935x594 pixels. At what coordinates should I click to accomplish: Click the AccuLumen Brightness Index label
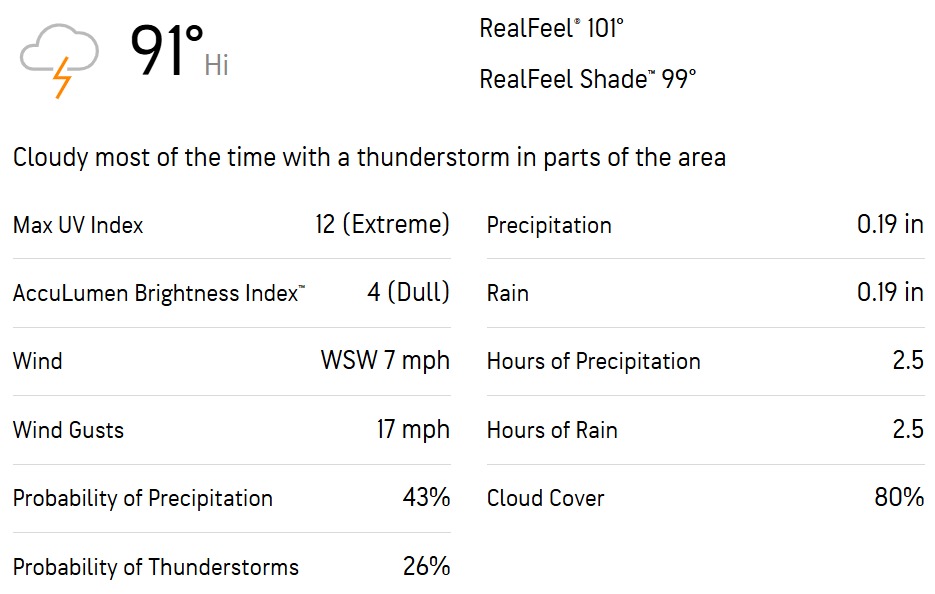pyautogui.click(x=158, y=294)
